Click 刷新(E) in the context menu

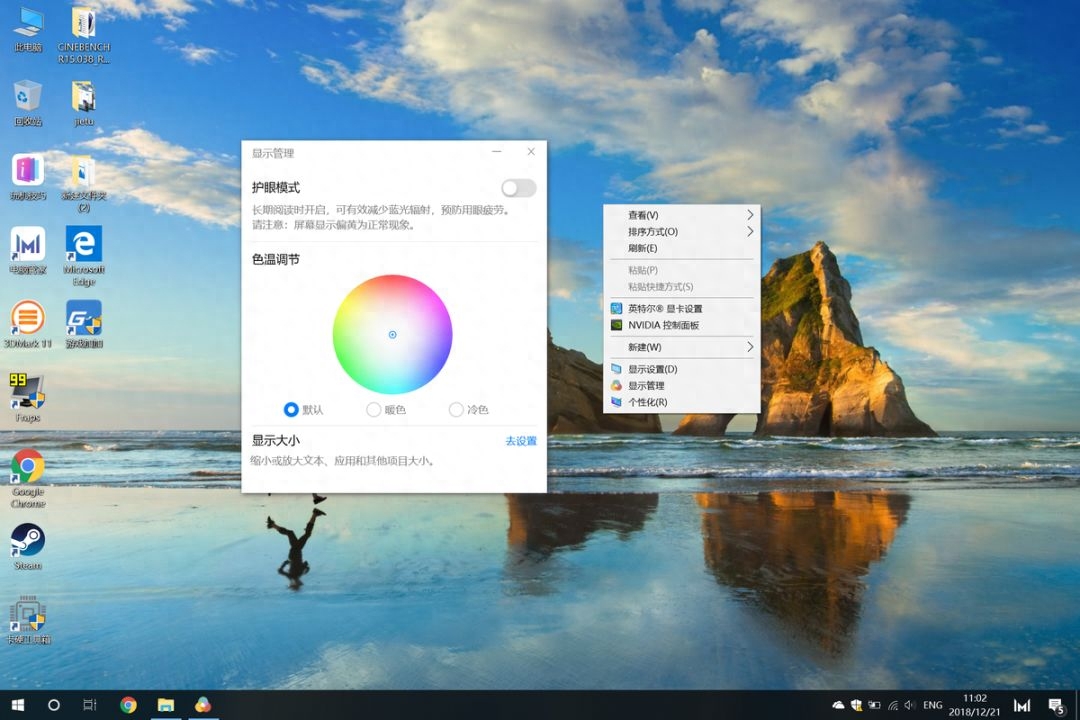click(643, 248)
